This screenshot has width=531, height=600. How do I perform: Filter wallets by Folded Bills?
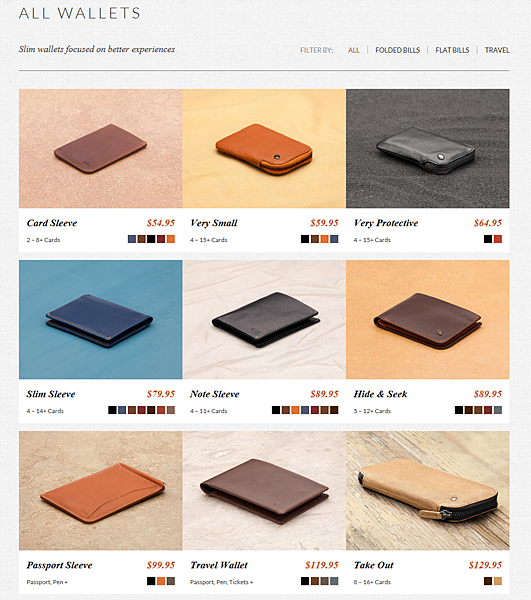click(x=397, y=50)
